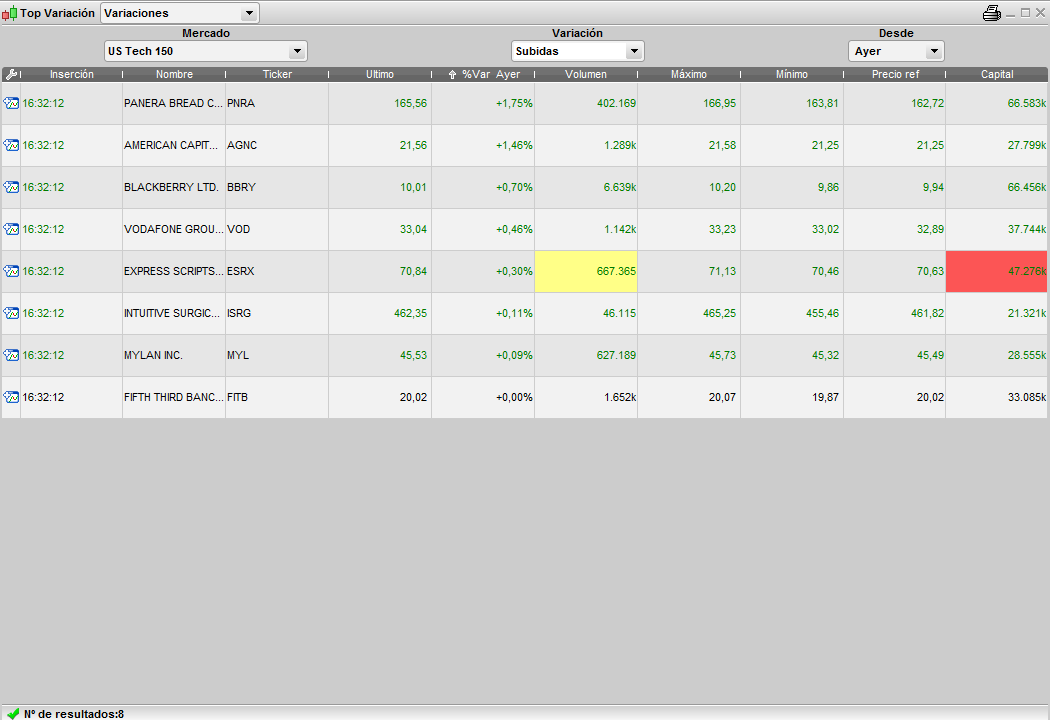This screenshot has width=1050, height=720.
Task: Open chart icon for VODAFONE GROU... row
Action: 11,229
